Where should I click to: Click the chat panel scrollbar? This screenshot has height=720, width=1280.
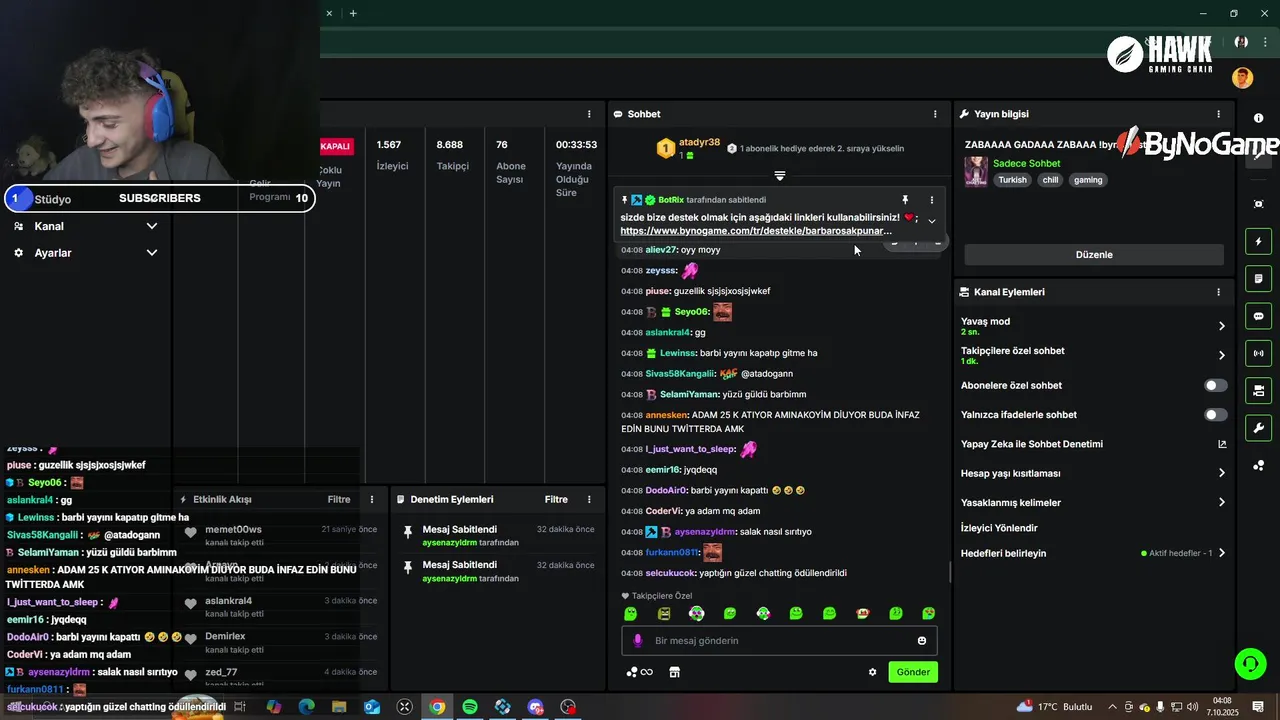pos(950,572)
